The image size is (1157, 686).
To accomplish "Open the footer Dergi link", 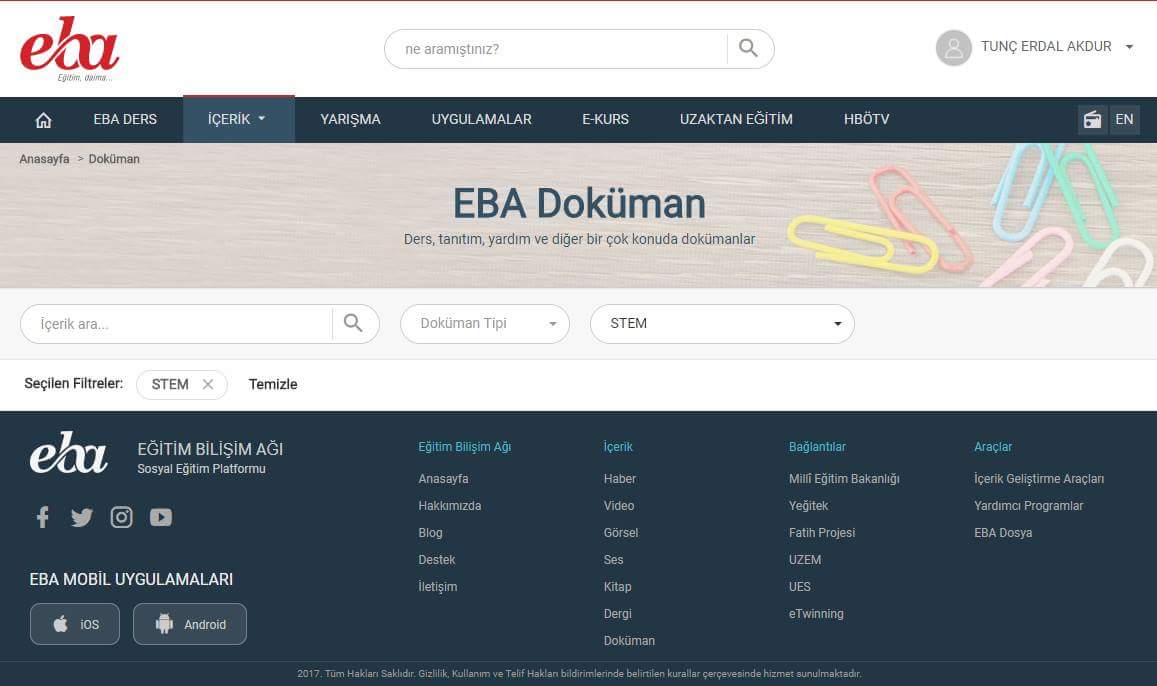I will pos(618,614).
